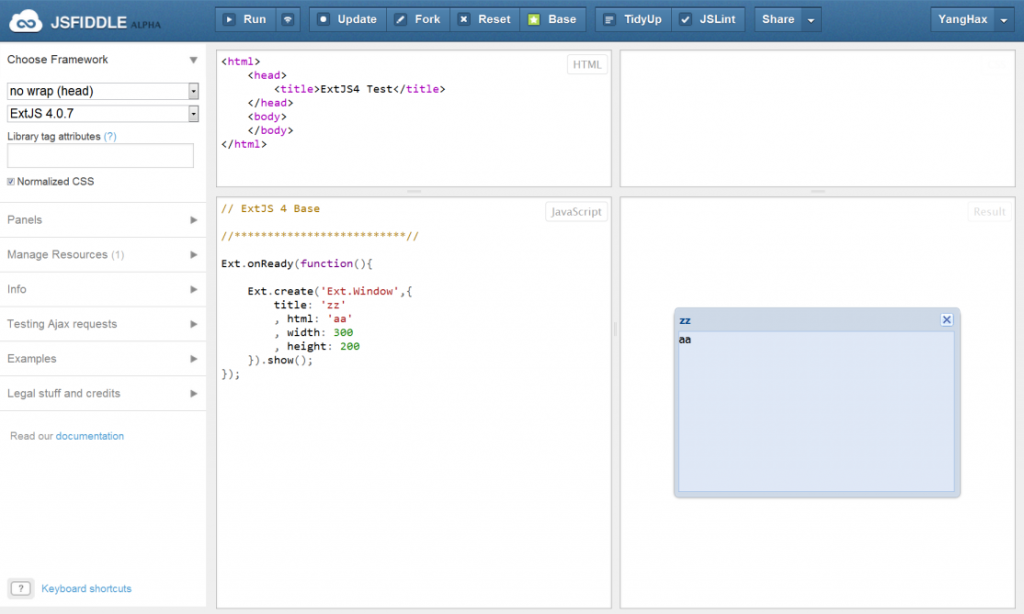1024x614 pixels.
Task: Expand Legal stuff and credits section
Action: click(x=103, y=393)
